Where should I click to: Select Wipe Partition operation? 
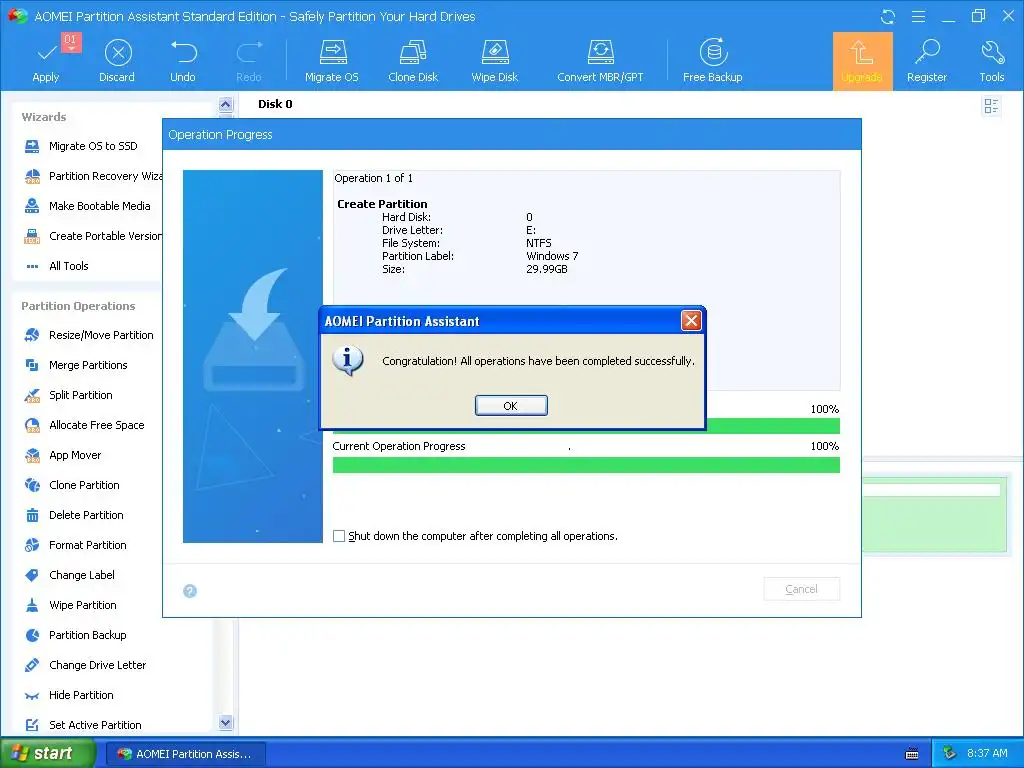(70, 605)
